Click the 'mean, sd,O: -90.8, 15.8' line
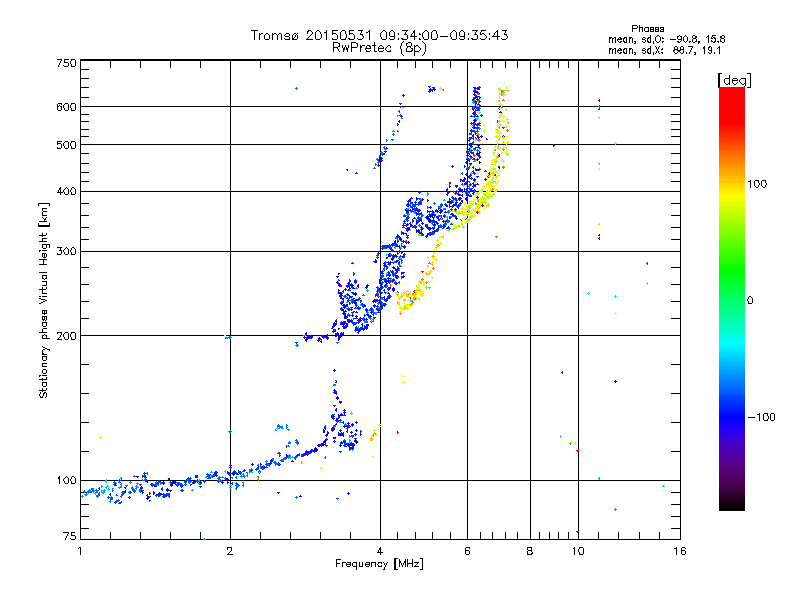The width and height of the screenshot is (800, 600). point(666,39)
